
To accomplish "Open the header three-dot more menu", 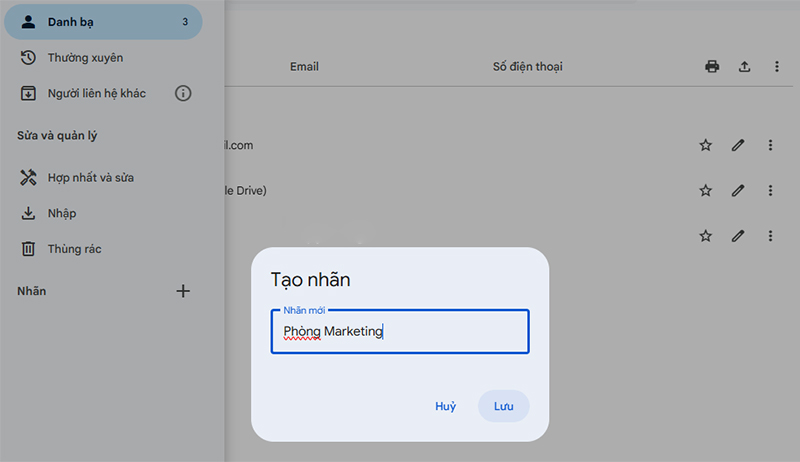I will tap(777, 66).
